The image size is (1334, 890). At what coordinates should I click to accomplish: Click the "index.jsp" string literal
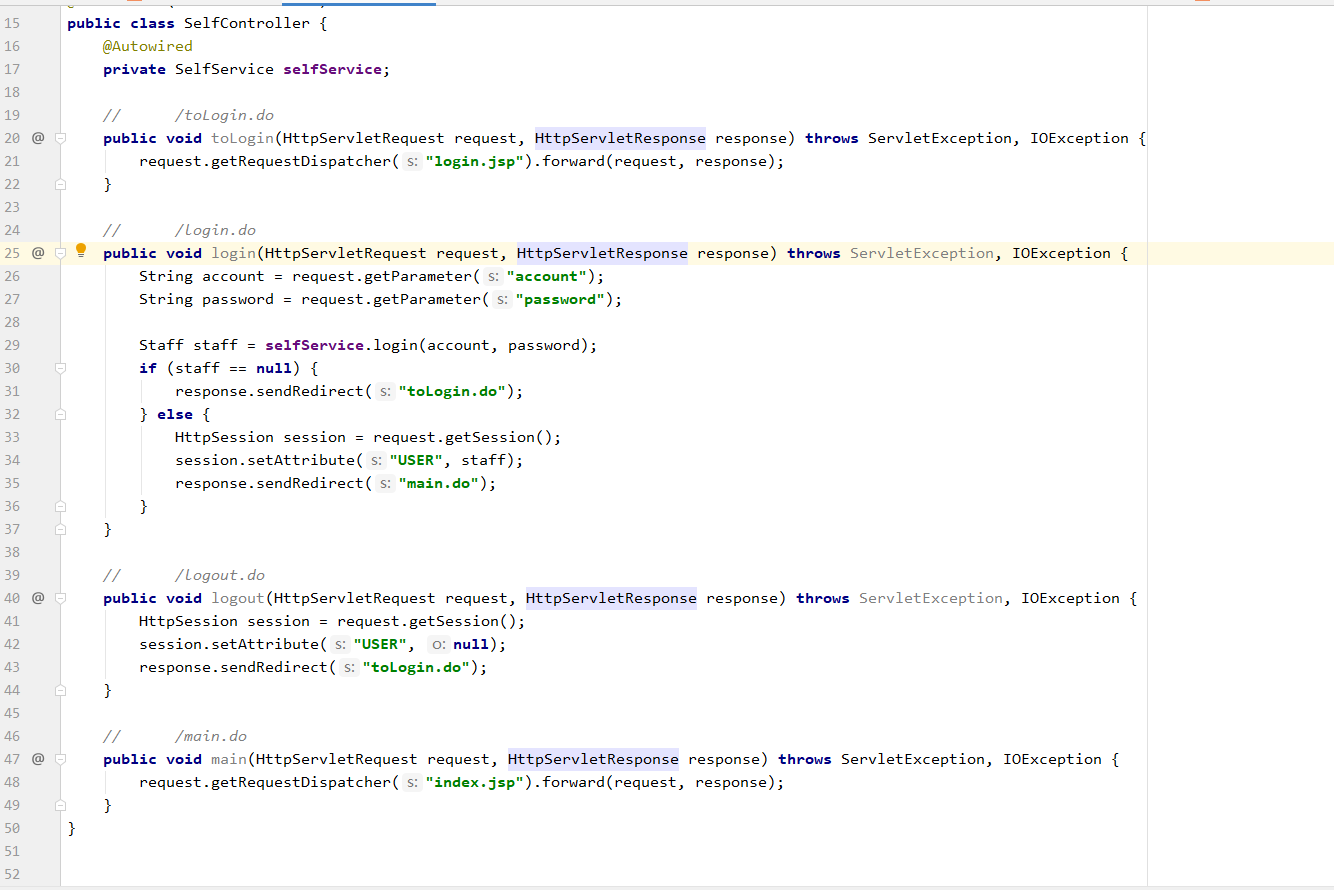point(475,782)
